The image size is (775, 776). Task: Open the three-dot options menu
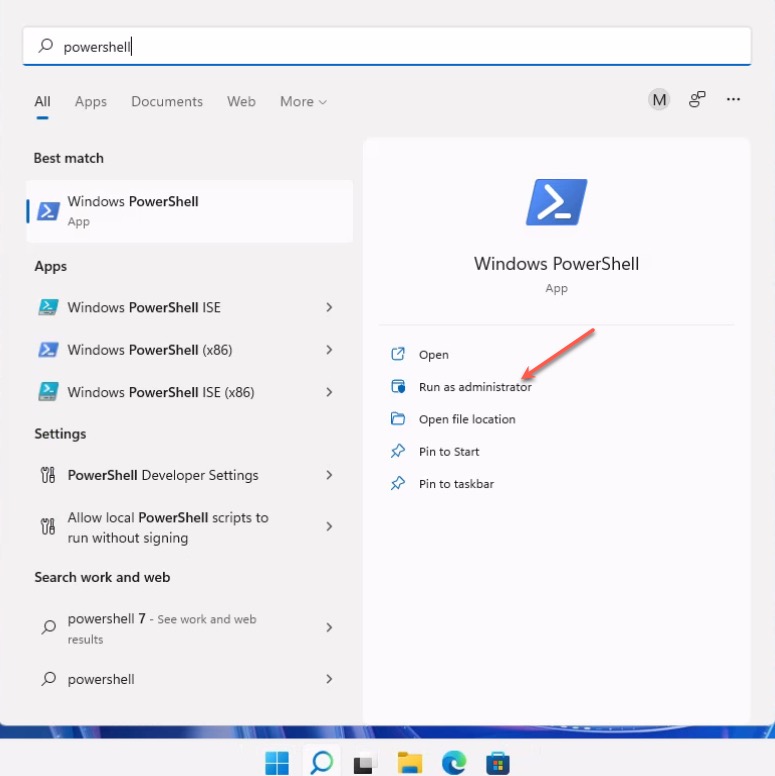point(733,99)
